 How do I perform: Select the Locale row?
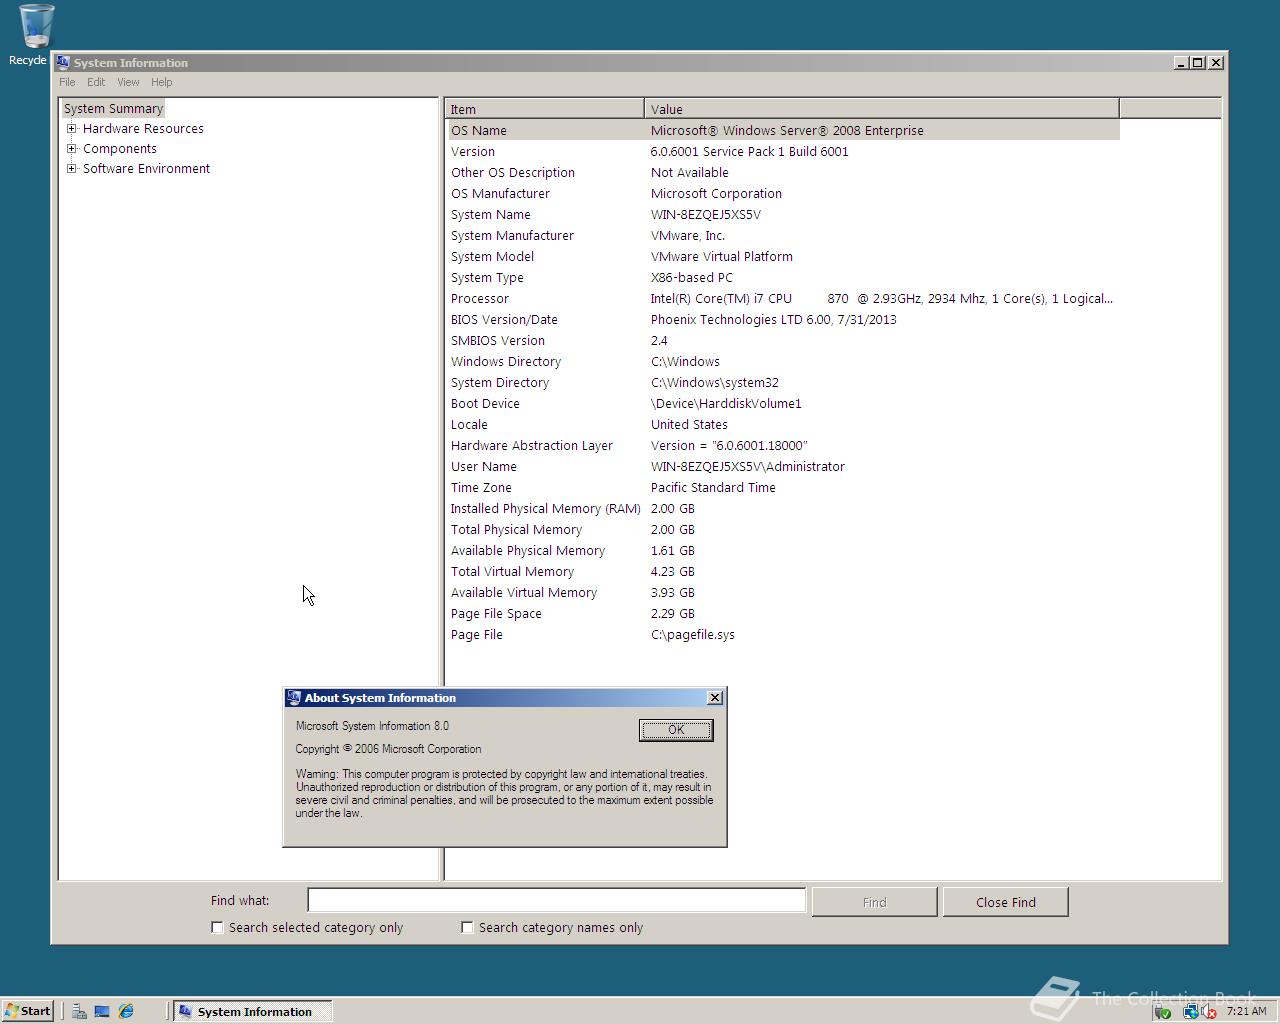(x=783, y=424)
